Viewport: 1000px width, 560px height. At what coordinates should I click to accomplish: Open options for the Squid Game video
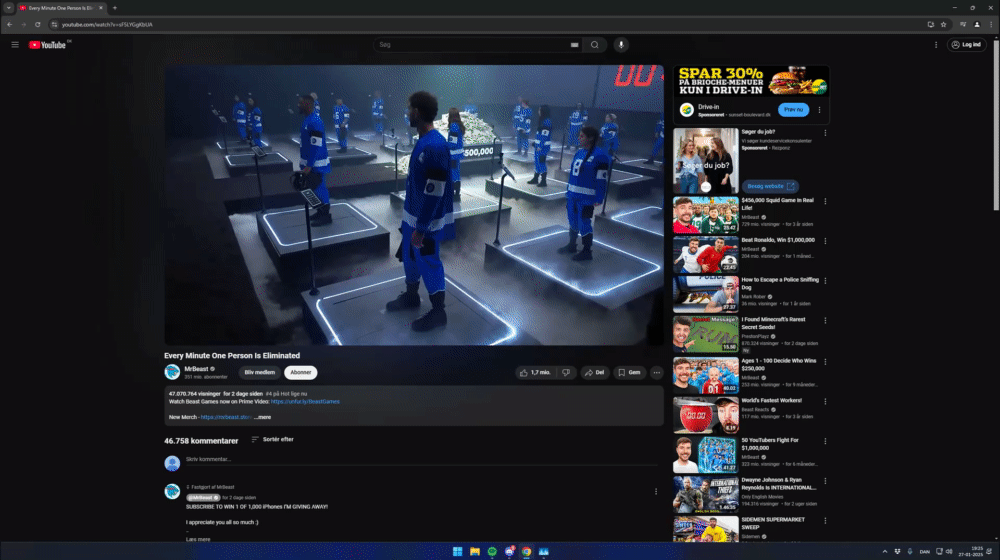(x=825, y=202)
